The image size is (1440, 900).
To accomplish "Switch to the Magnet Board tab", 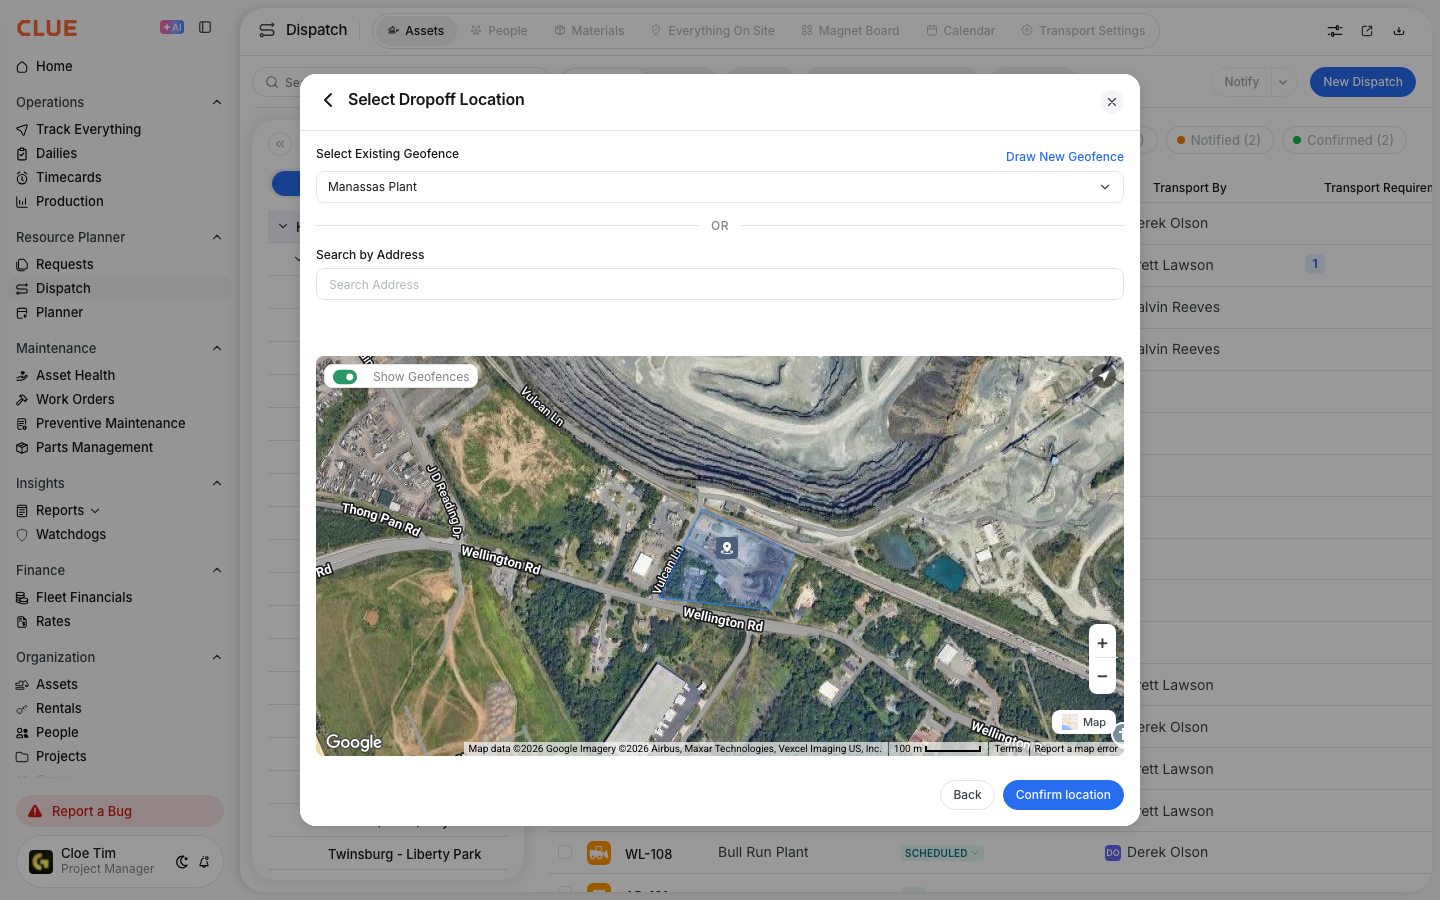I will click(850, 31).
